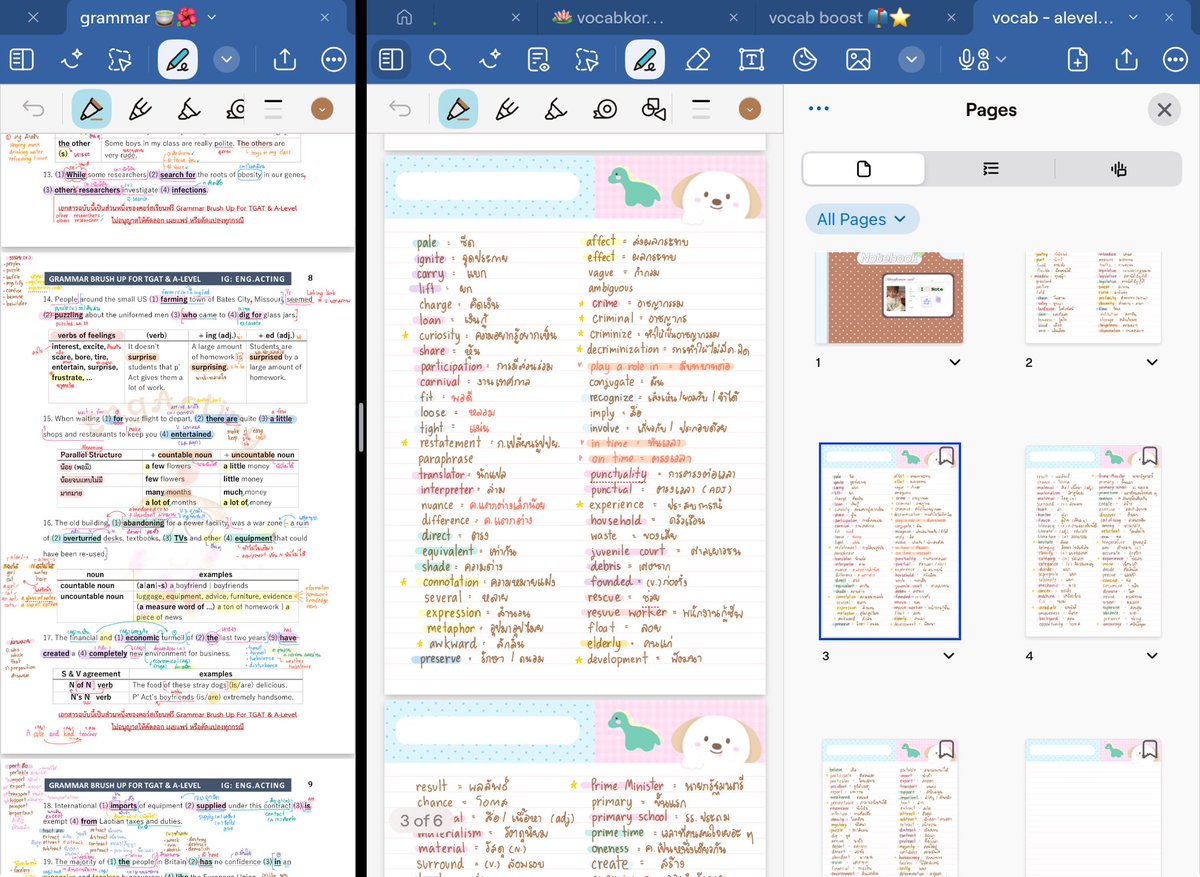Image resolution: width=1200 pixels, height=877 pixels.
Task: Switch the Pages panel to thumbnail view
Action: (x=865, y=169)
